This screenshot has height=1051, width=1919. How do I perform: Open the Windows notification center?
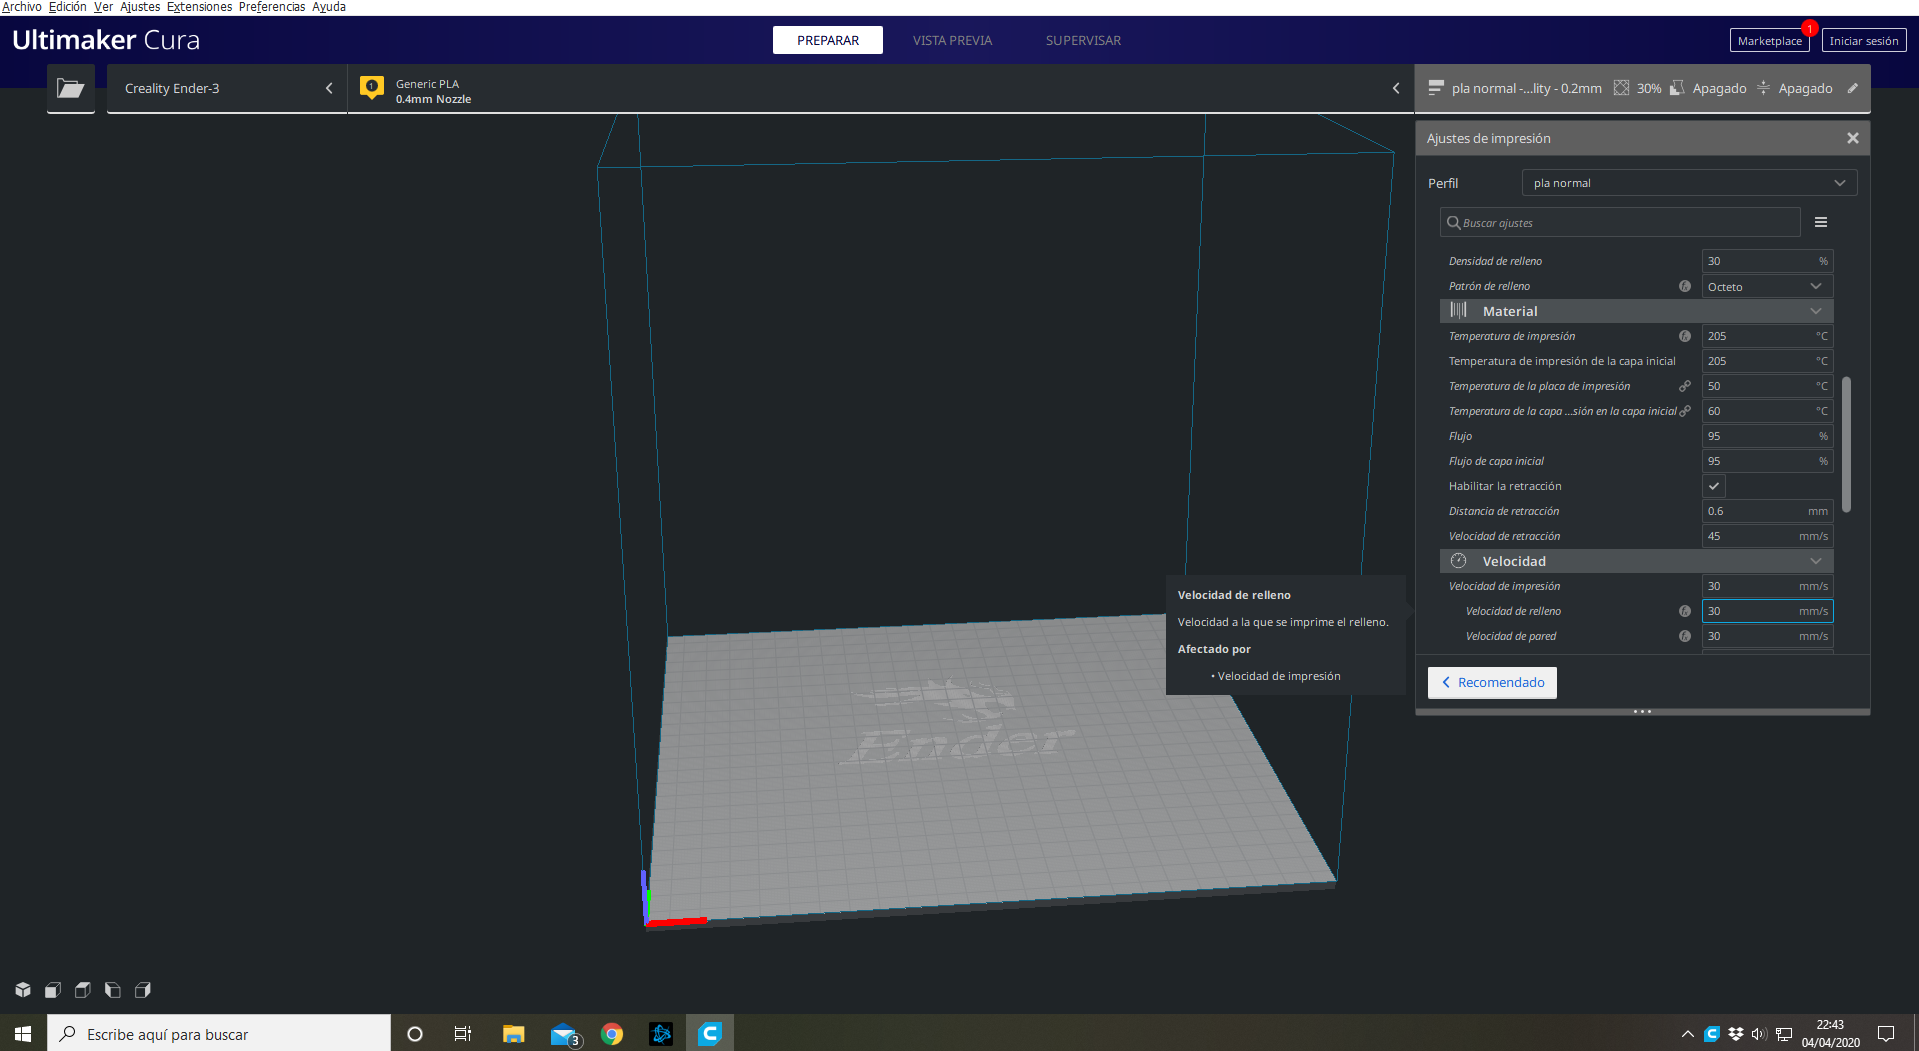pos(1886,1034)
